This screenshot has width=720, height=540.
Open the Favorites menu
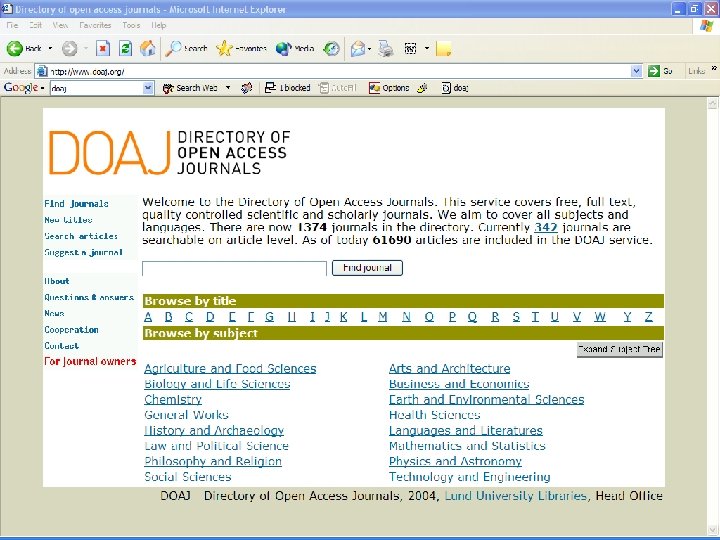(95, 25)
